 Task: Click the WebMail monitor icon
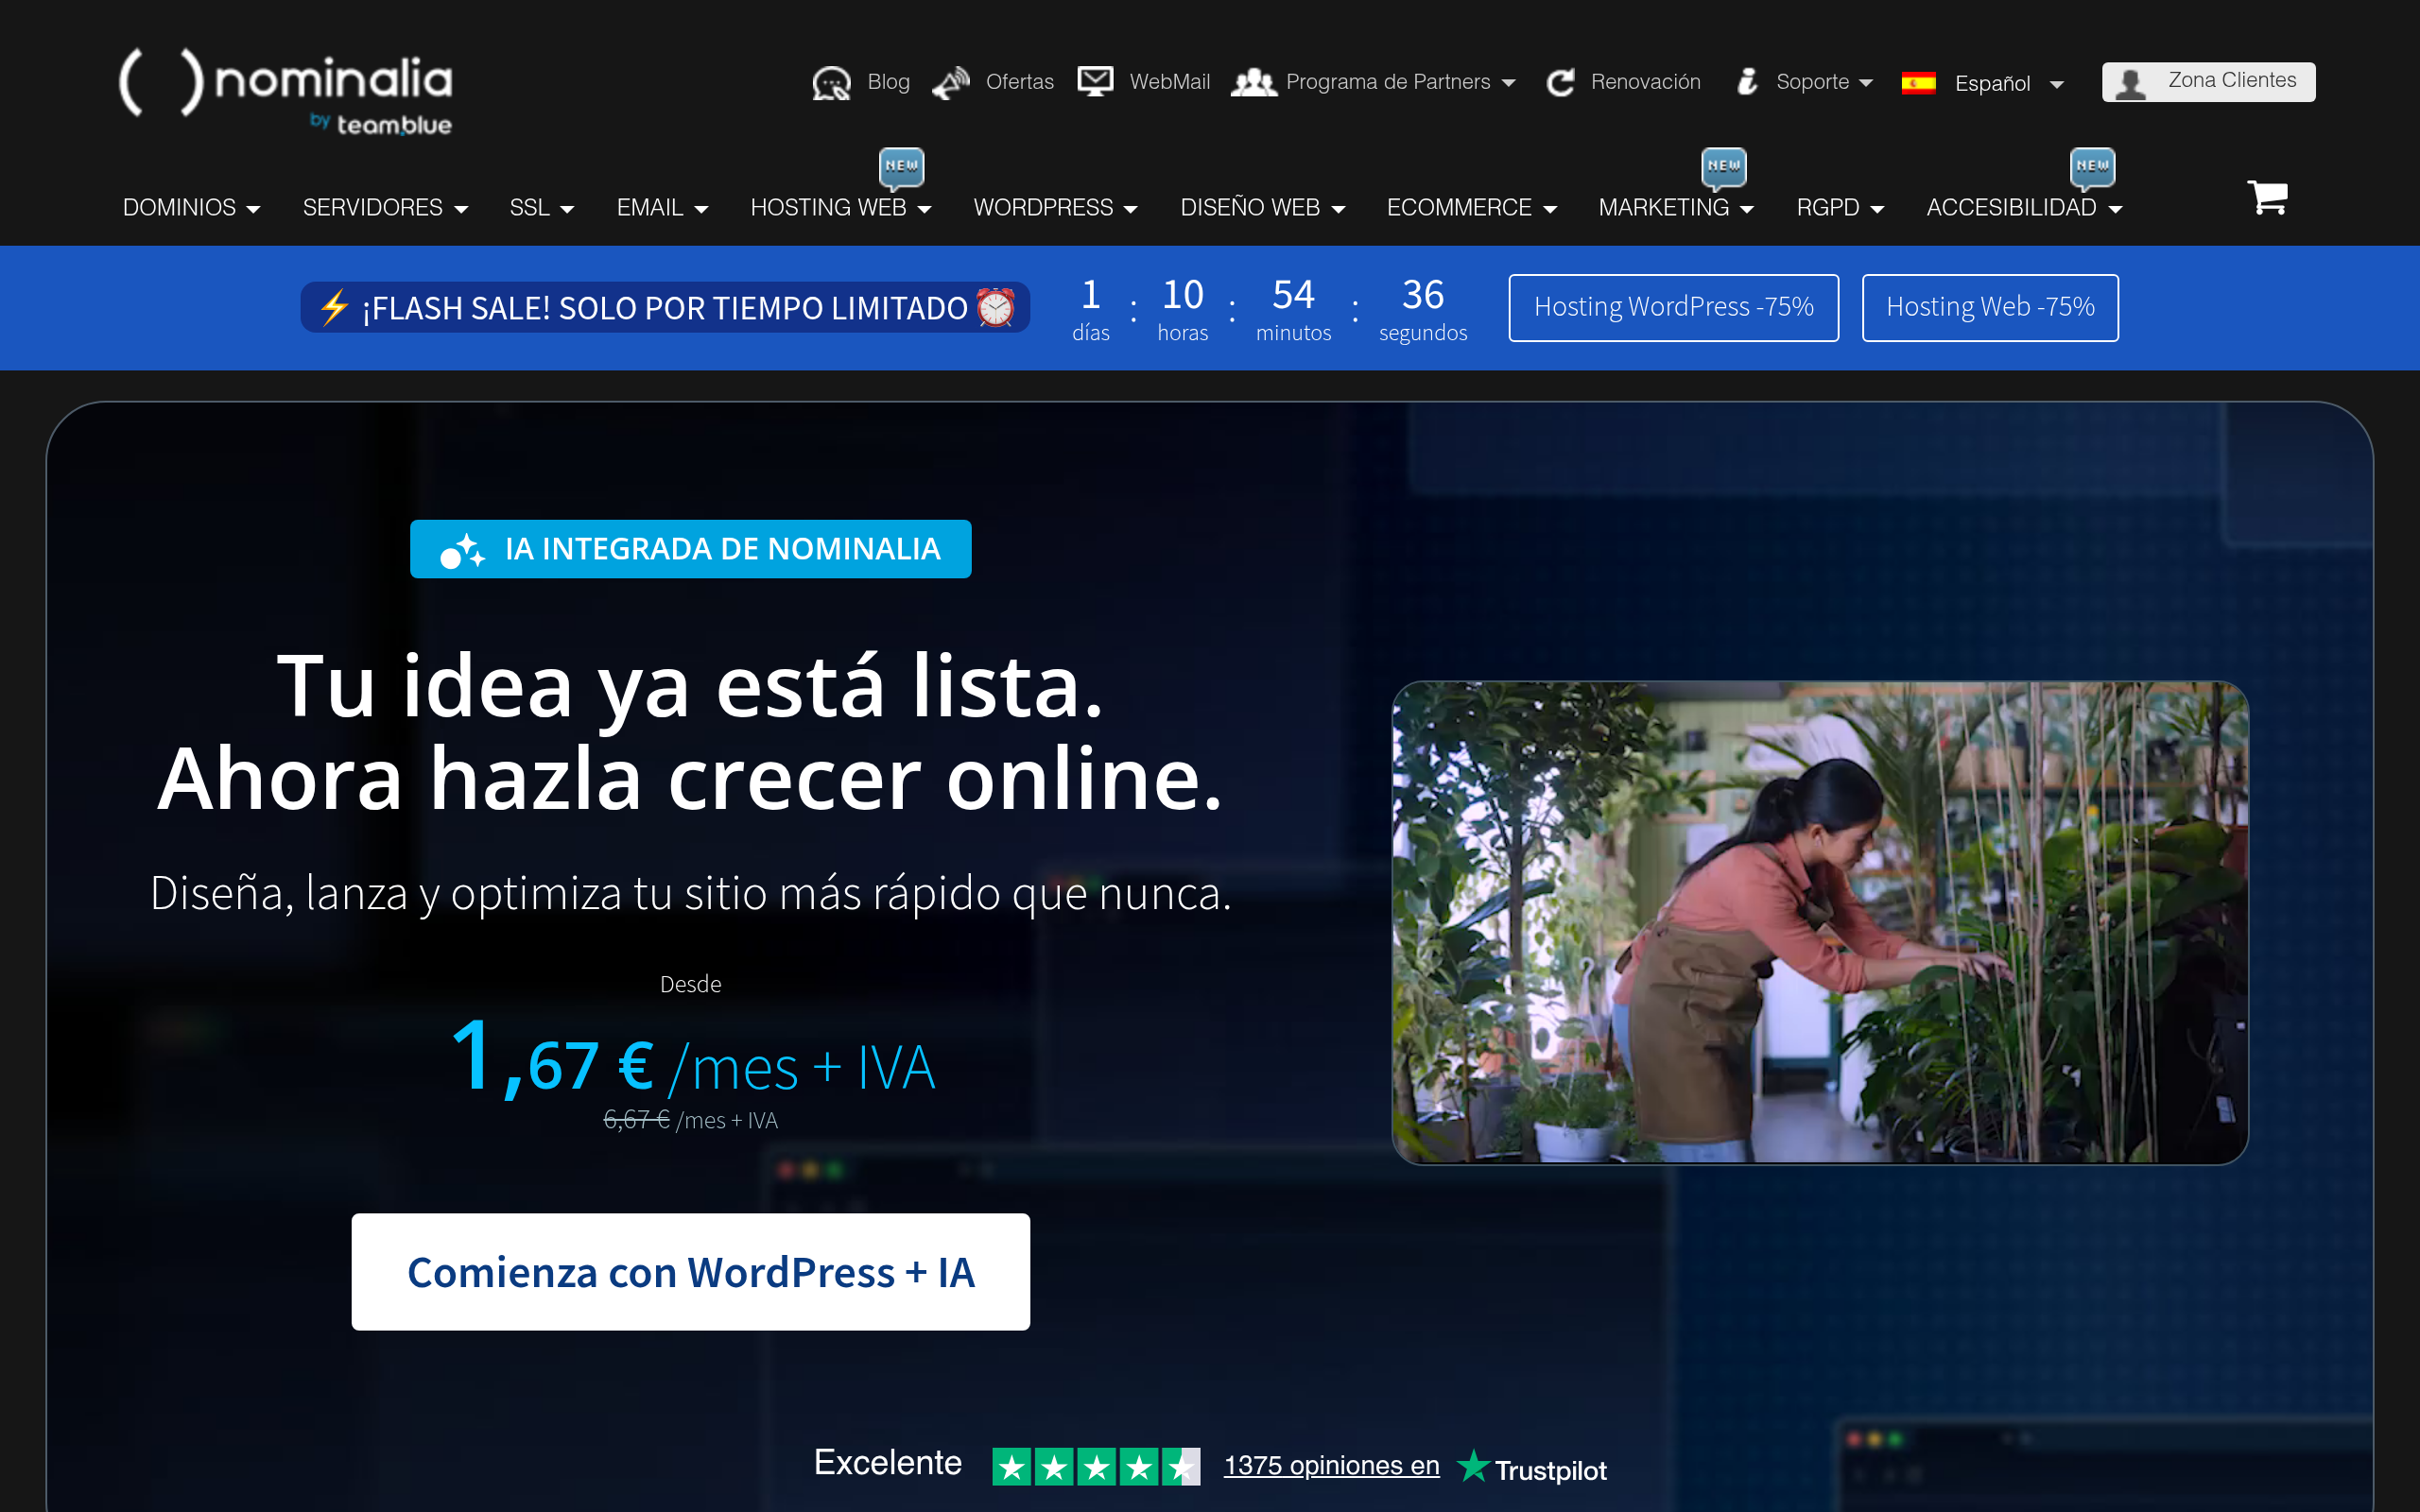pyautogui.click(x=1095, y=82)
